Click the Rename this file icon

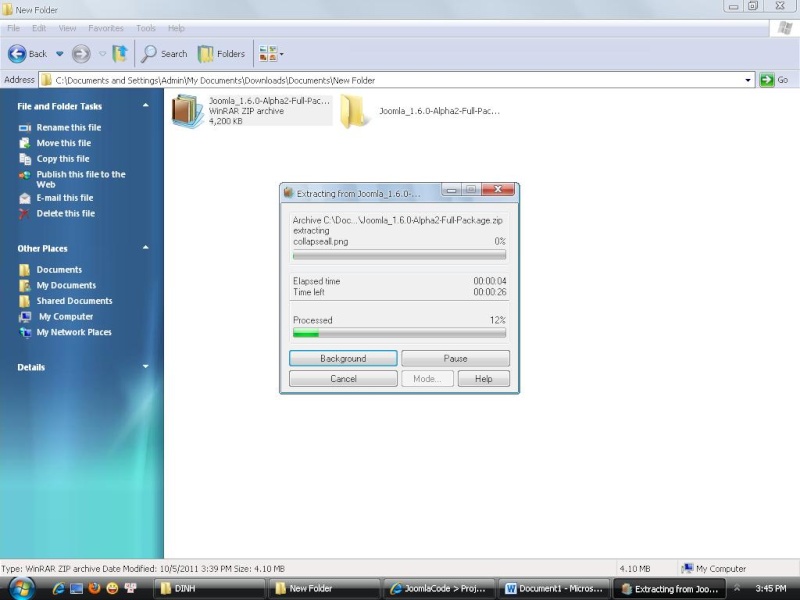point(24,128)
